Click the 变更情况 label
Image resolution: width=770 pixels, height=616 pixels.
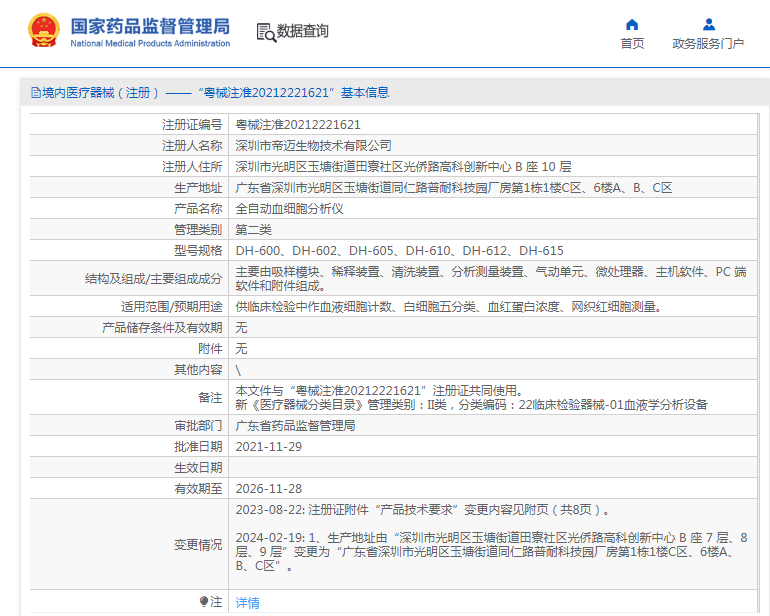pos(198,545)
